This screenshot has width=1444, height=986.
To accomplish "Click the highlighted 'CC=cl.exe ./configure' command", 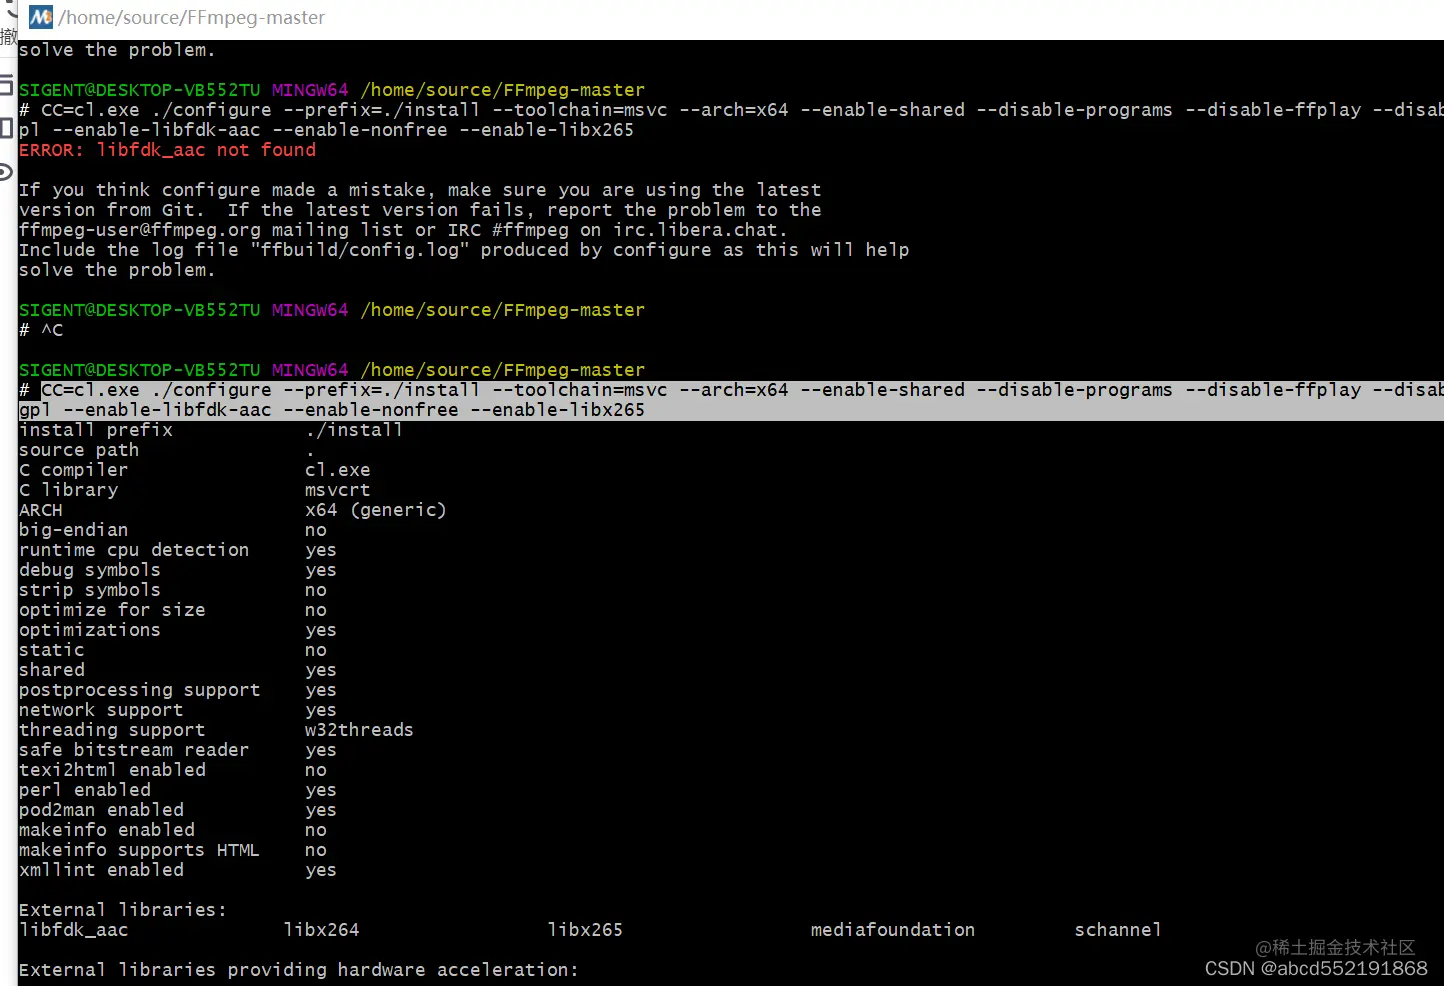I will click(x=742, y=390).
